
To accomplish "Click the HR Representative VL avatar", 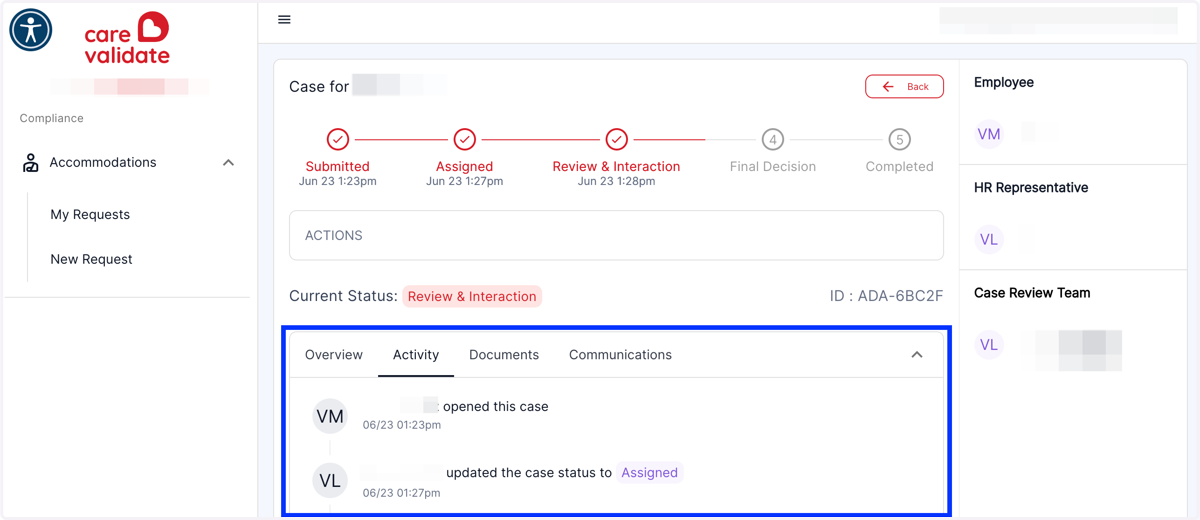I will (x=989, y=239).
